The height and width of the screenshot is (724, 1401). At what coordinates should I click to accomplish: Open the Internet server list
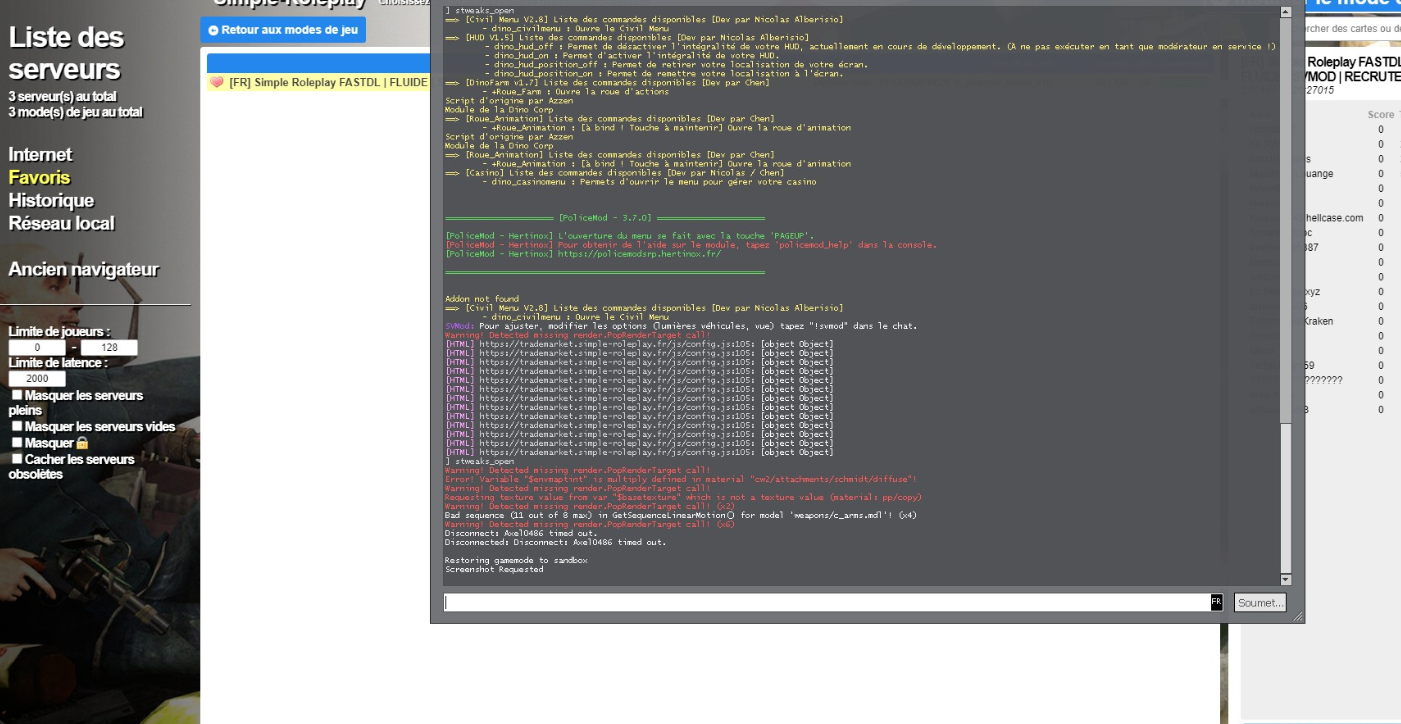point(40,154)
